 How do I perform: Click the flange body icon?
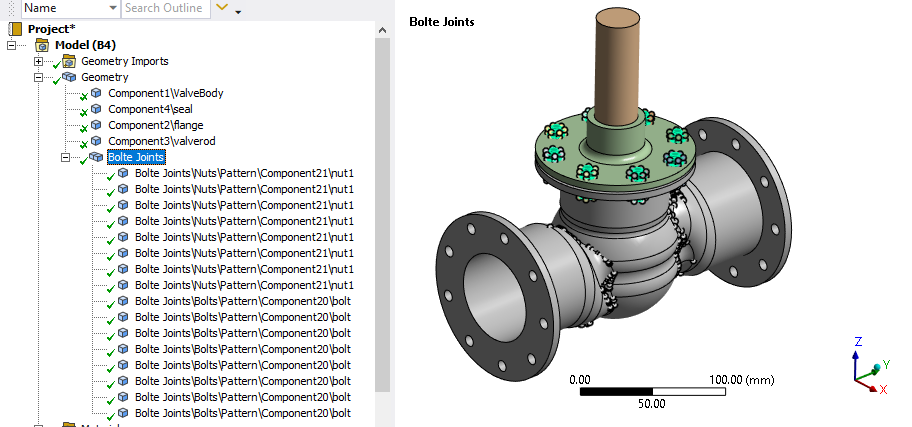click(x=96, y=125)
